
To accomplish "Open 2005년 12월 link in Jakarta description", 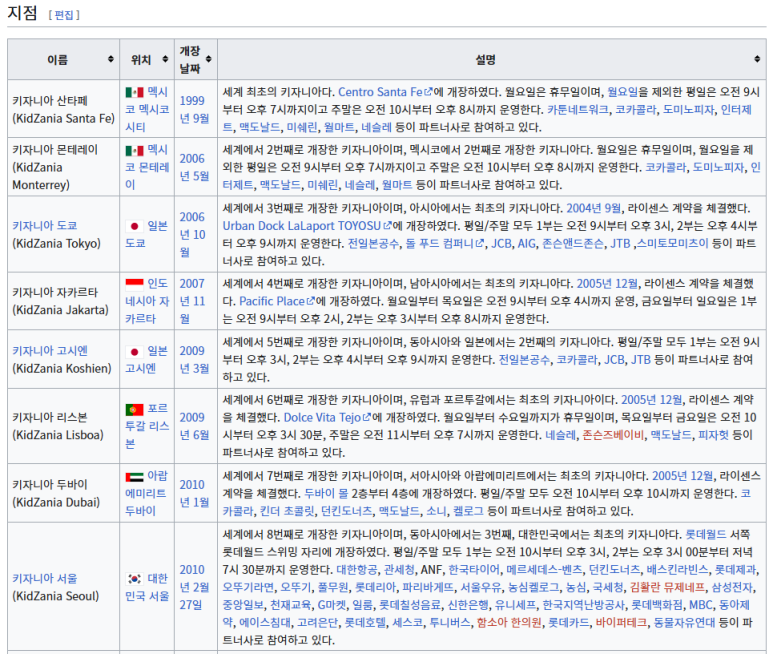I will (x=607, y=283).
